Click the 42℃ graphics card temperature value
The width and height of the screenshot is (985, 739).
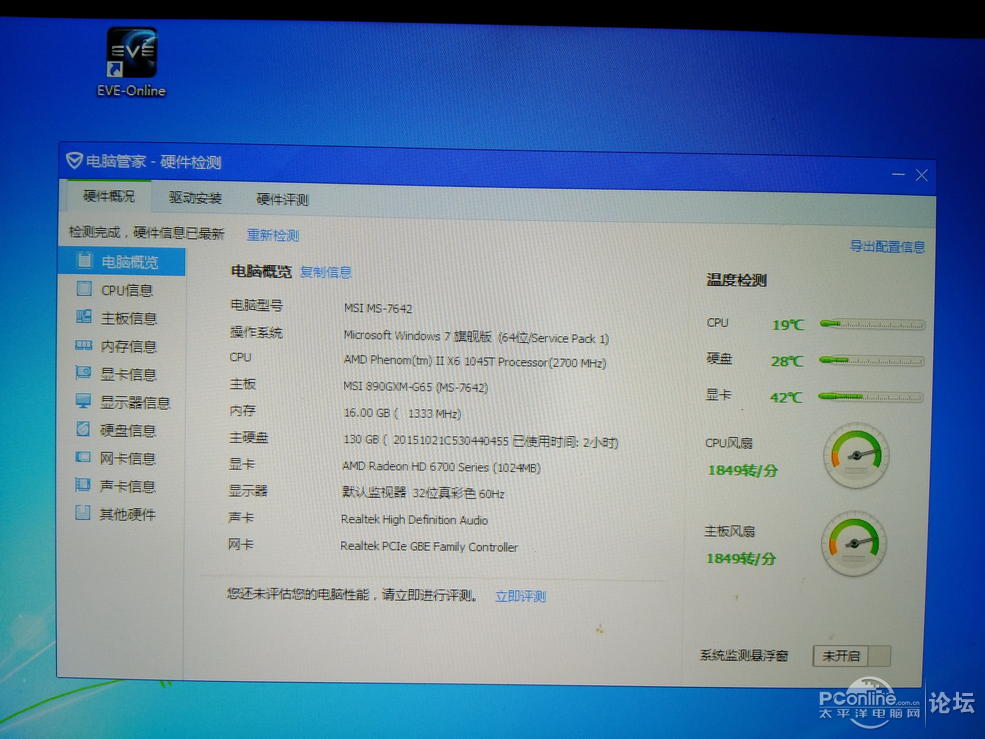coord(786,397)
